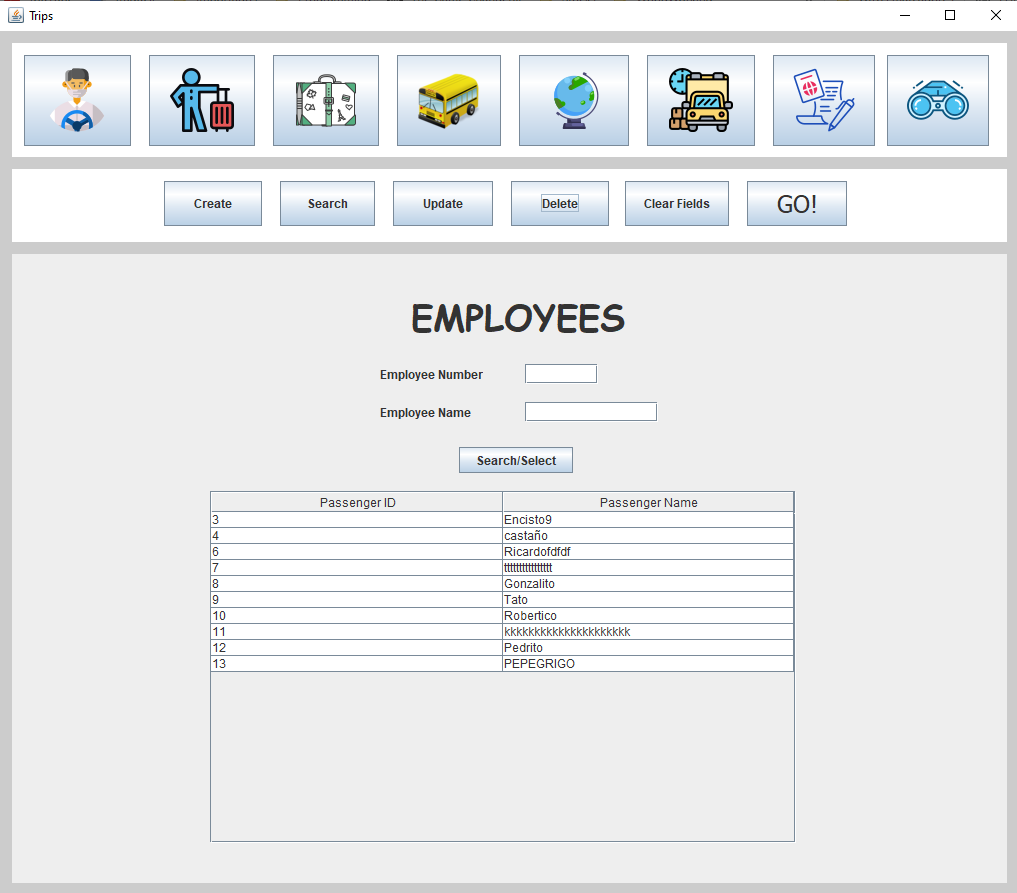
Task: Select the yellow school bus icon
Action: tap(449, 101)
